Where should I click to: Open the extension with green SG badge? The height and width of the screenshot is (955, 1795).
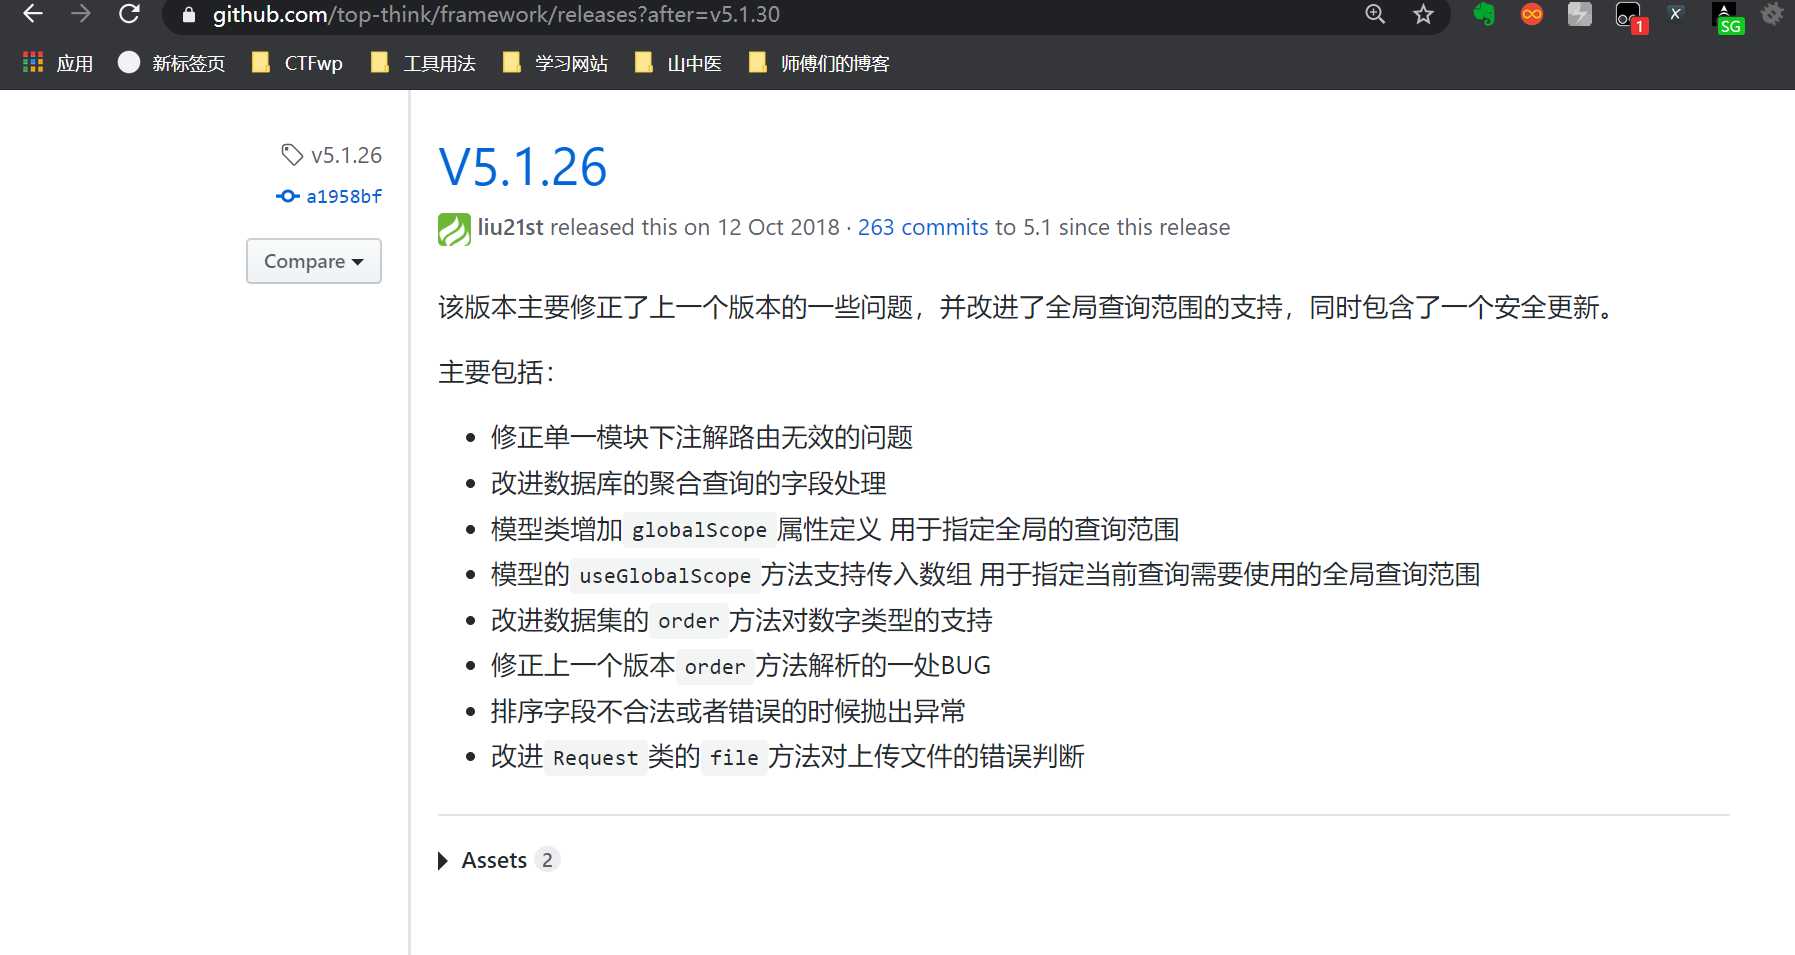(1727, 18)
